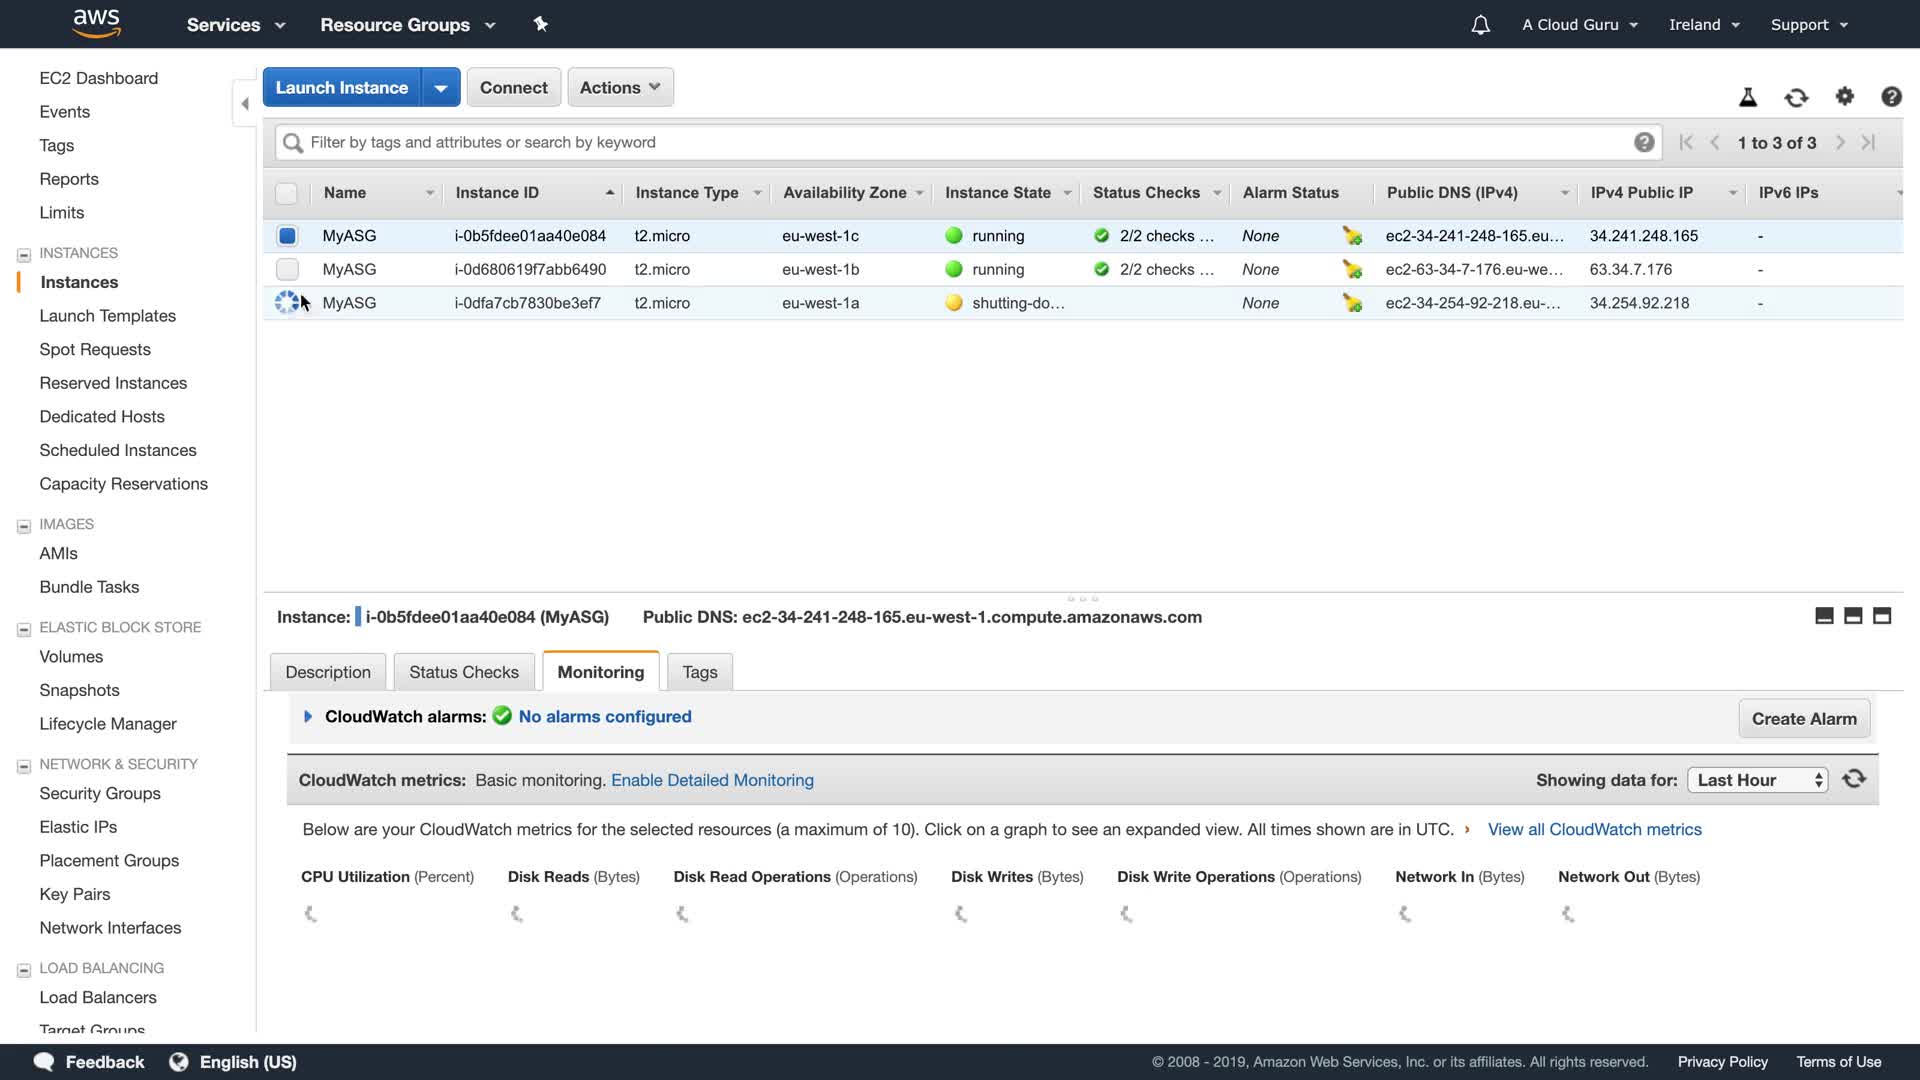Click Enable Detailed Monitoring link
Viewport: 1920px width, 1080px height.
712,780
